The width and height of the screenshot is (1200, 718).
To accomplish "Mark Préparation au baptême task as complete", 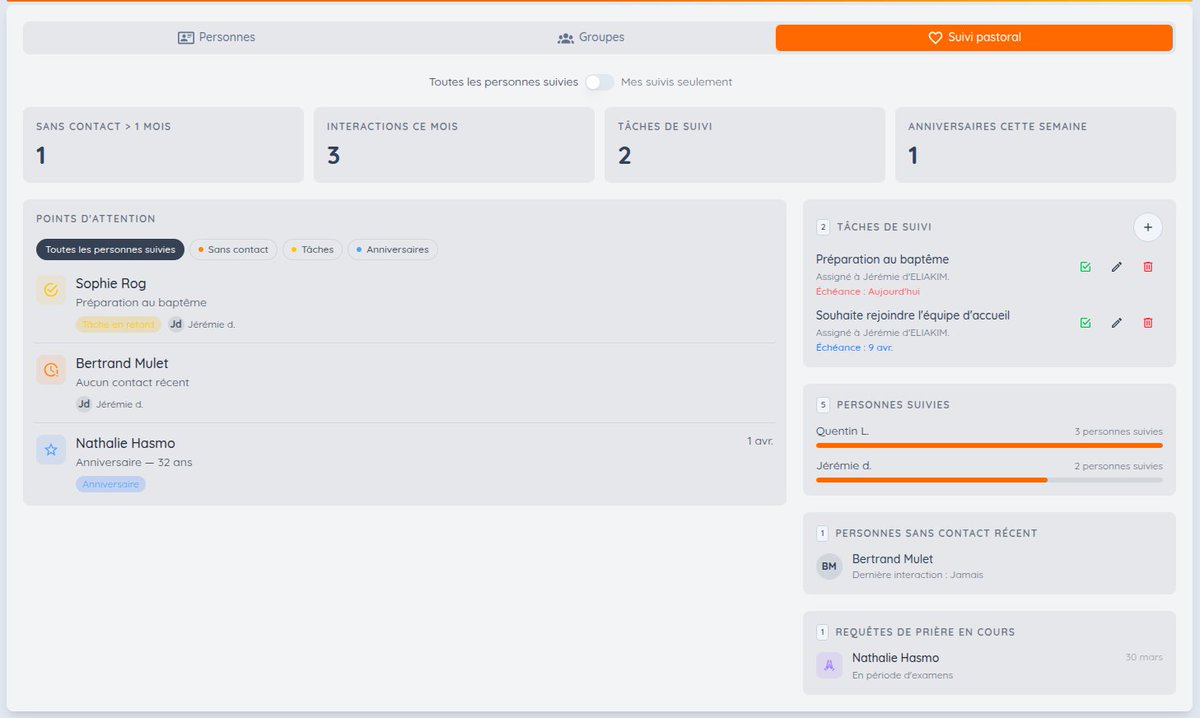I will 1085,267.
